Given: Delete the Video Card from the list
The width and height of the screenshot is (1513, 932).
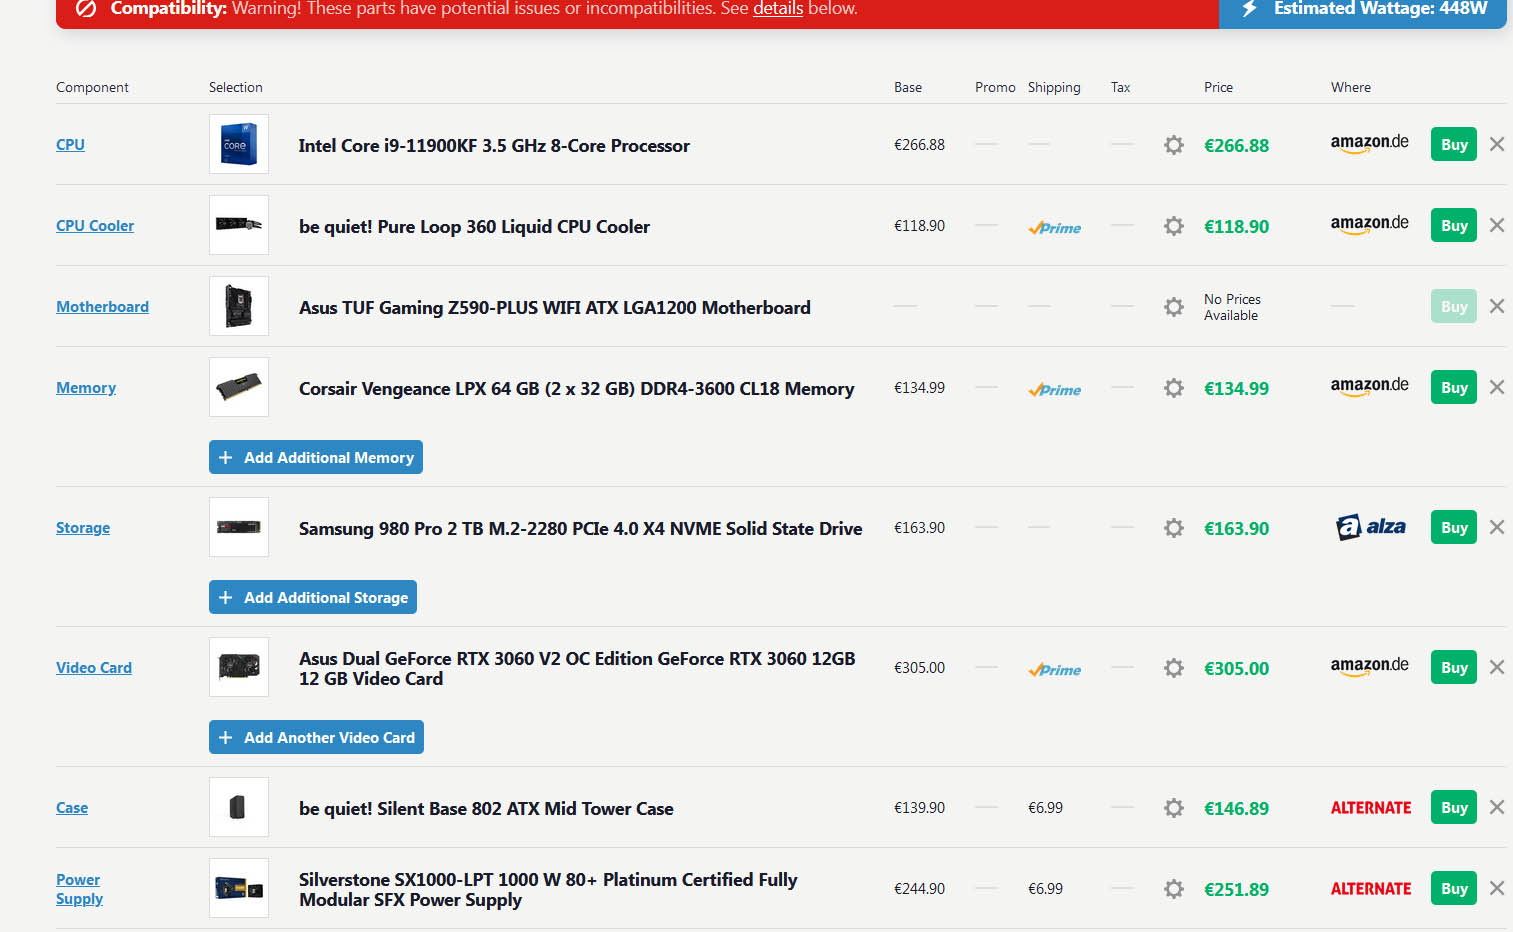Looking at the screenshot, I should [1497, 668].
